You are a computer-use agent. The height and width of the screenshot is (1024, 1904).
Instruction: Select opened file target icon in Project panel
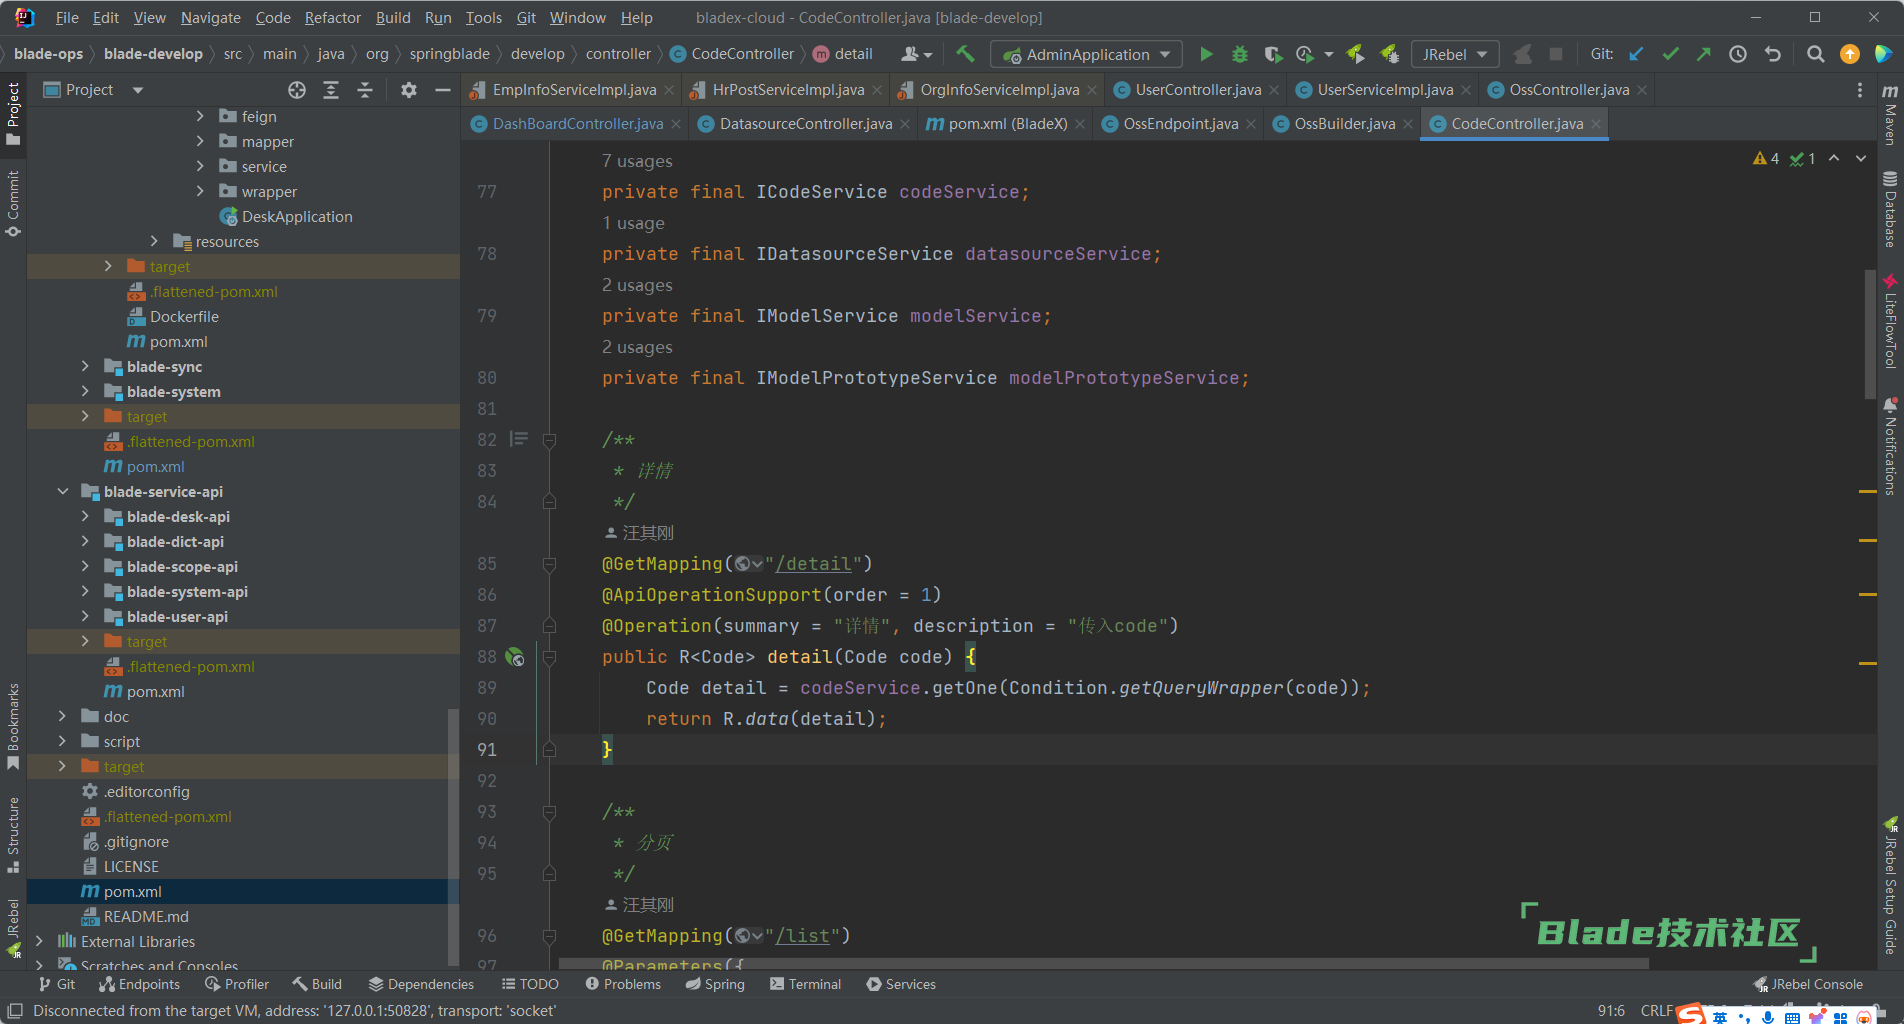[297, 90]
